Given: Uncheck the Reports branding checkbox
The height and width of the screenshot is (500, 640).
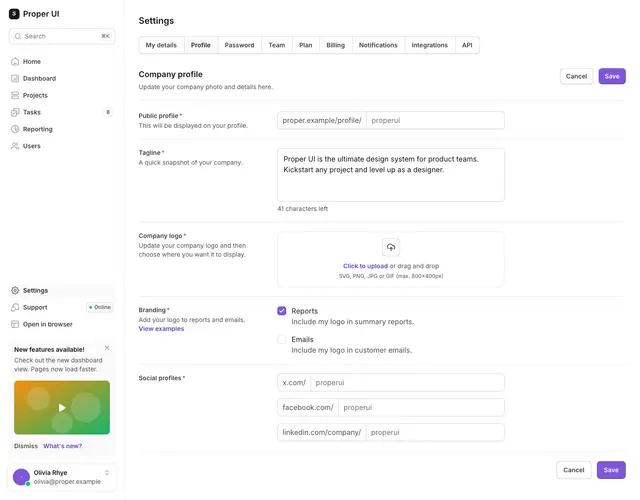Looking at the screenshot, I should point(282,311).
